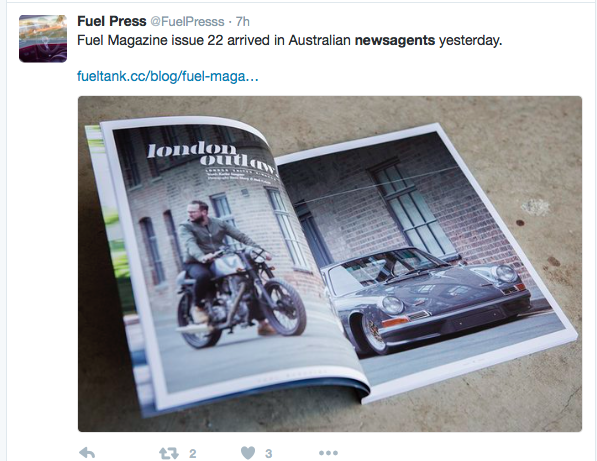Follow the fueltank.cc blog link
The width and height of the screenshot is (597, 461).
coord(168,76)
